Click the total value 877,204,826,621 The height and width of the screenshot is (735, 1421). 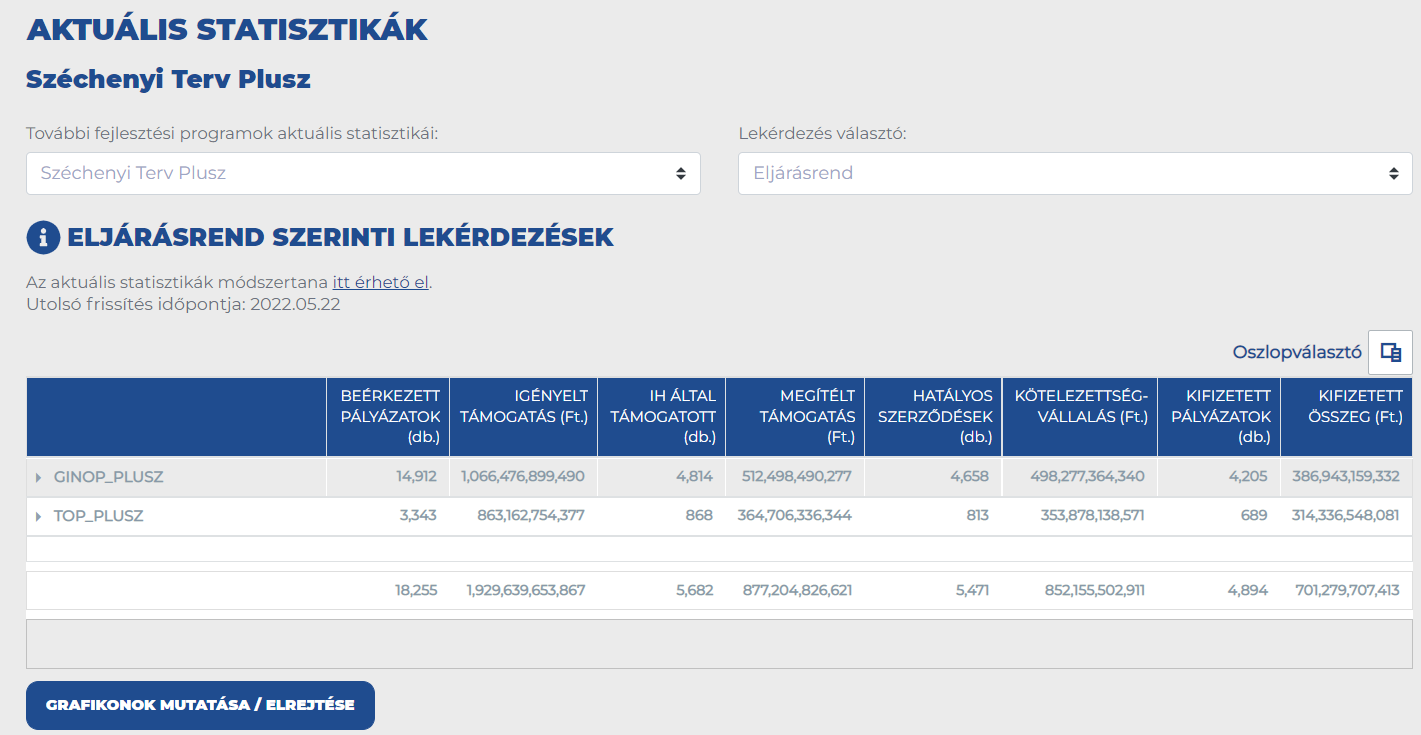(798, 591)
